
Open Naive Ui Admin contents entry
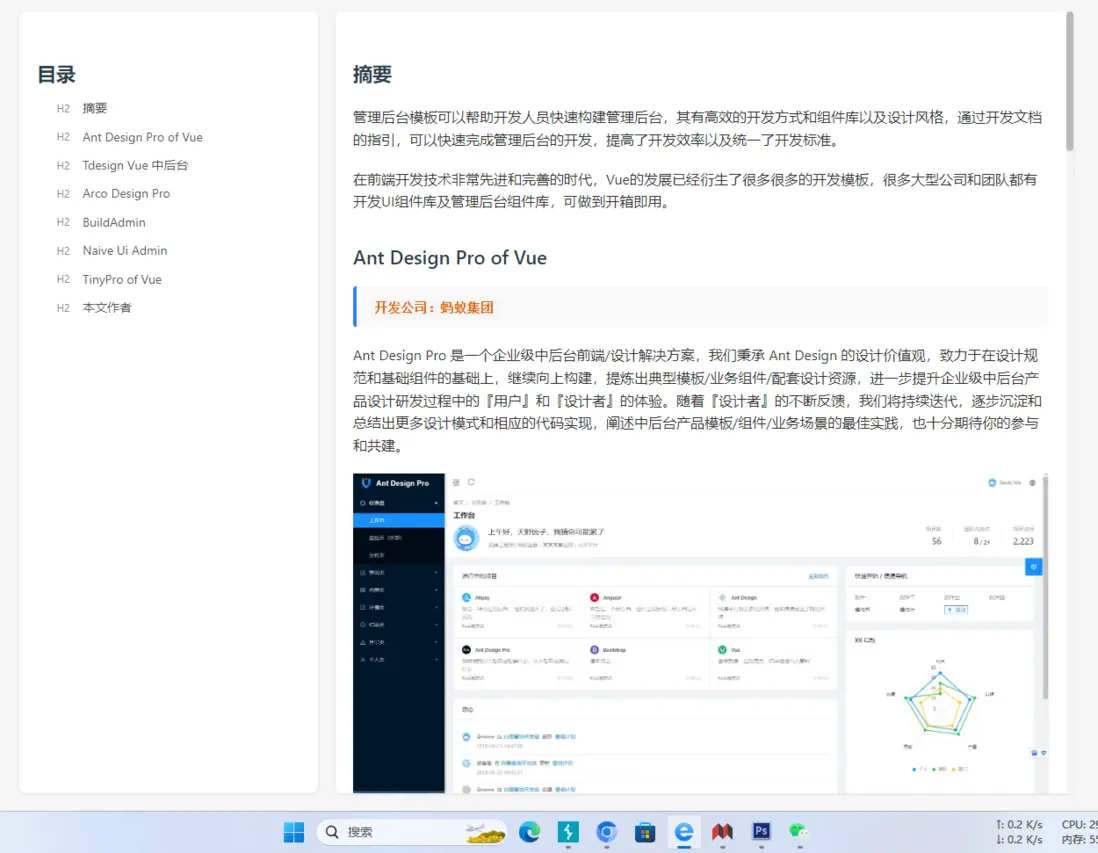pyautogui.click(x=125, y=251)
